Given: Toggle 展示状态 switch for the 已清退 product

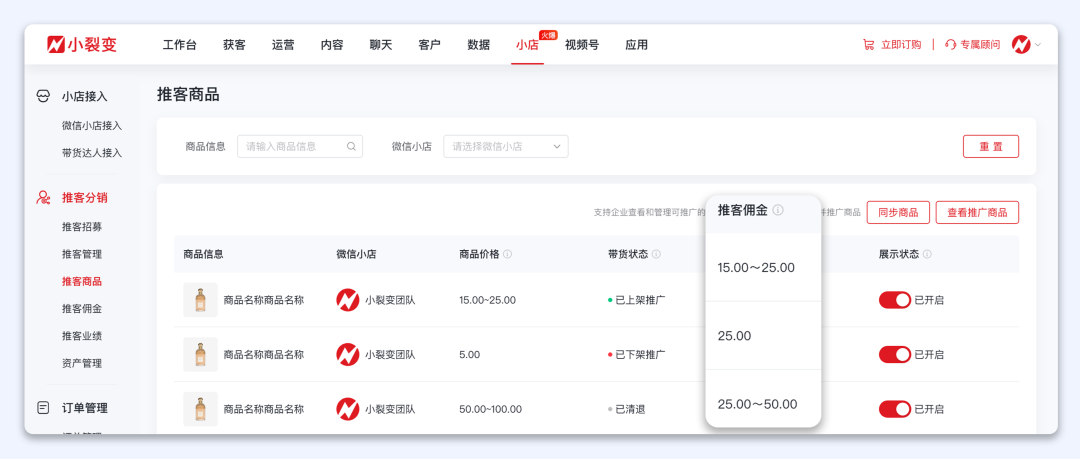Looking at the screenshot, I should 895,408.
